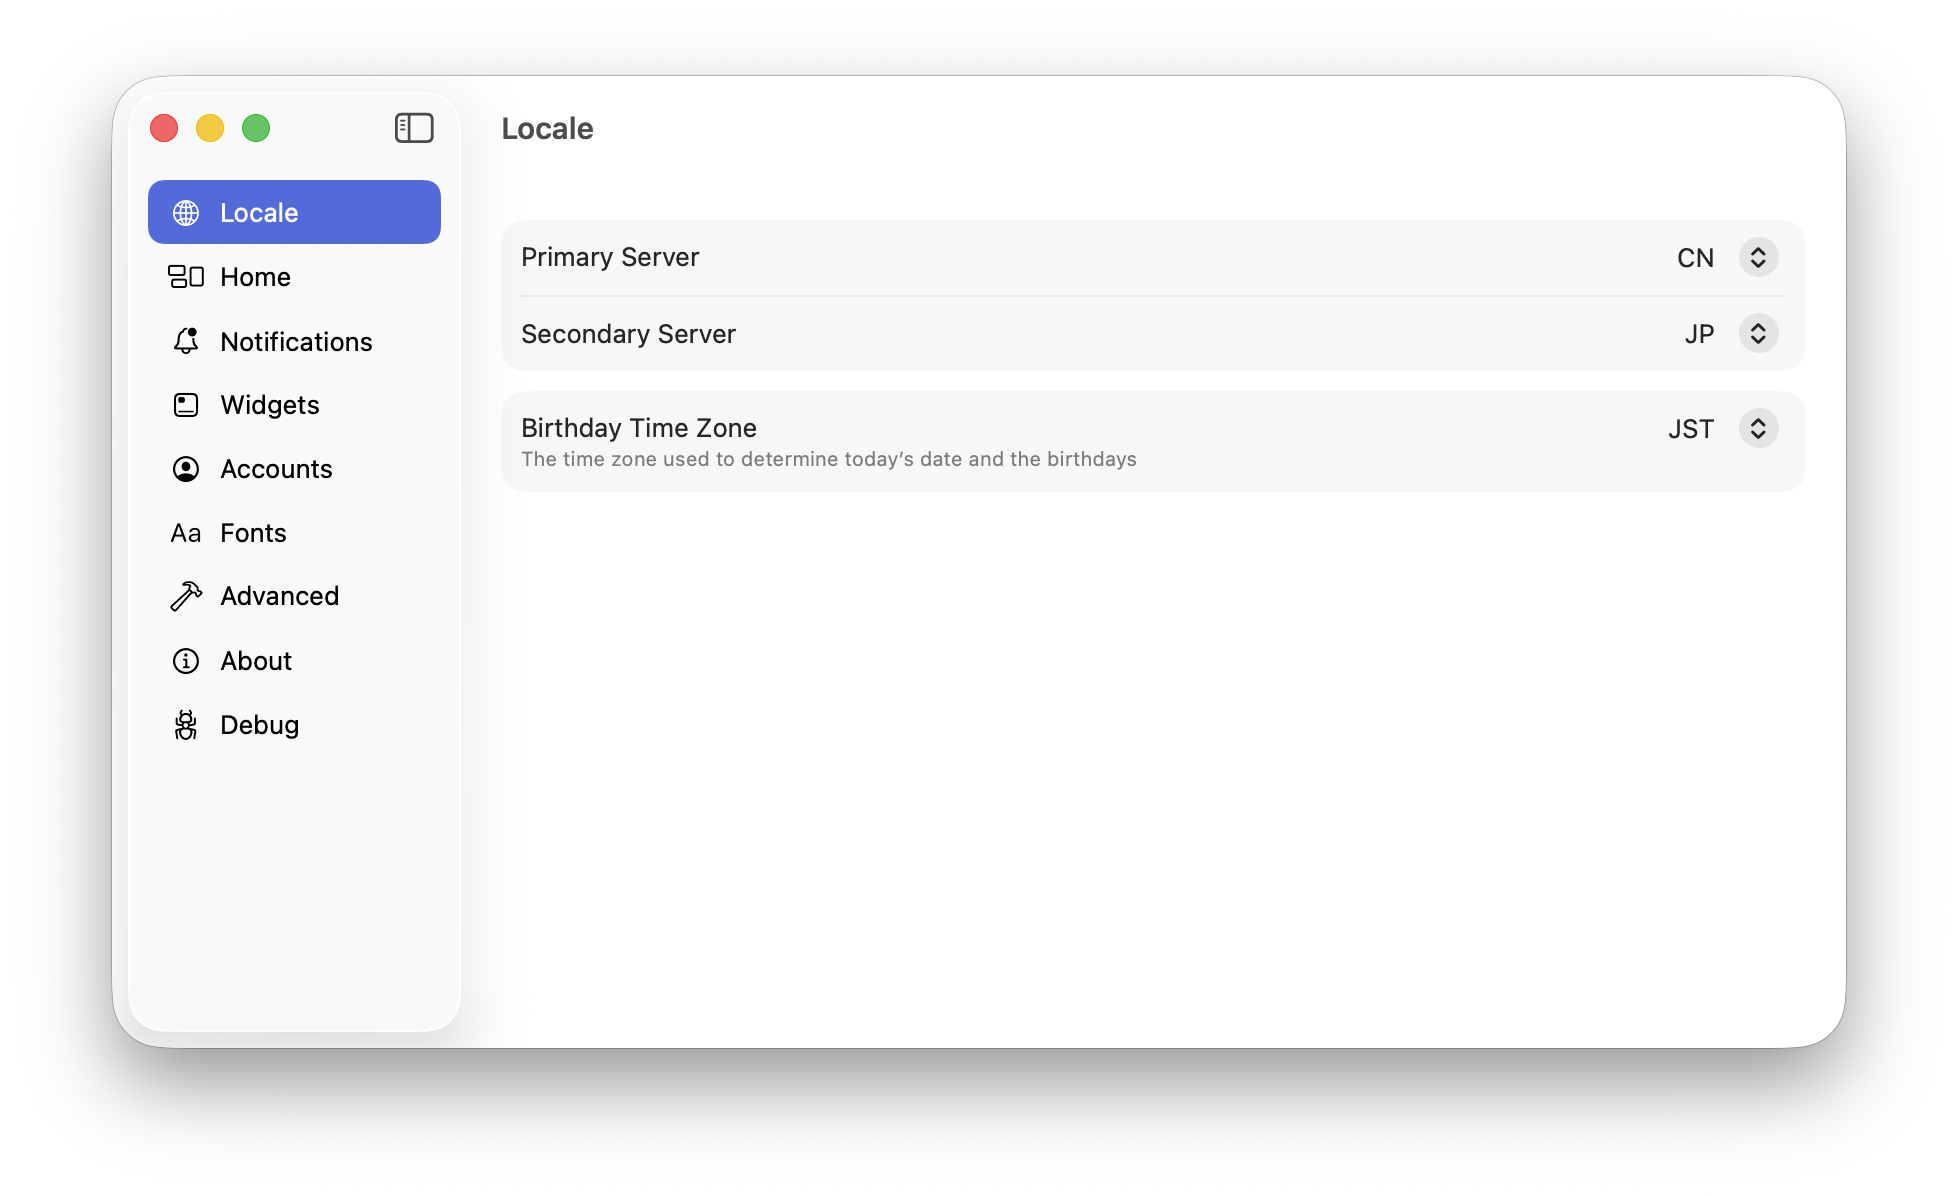Click the hammer icon for Advanced
The height and width of the screenshot is (1196, 1958).
pos(186,596)
